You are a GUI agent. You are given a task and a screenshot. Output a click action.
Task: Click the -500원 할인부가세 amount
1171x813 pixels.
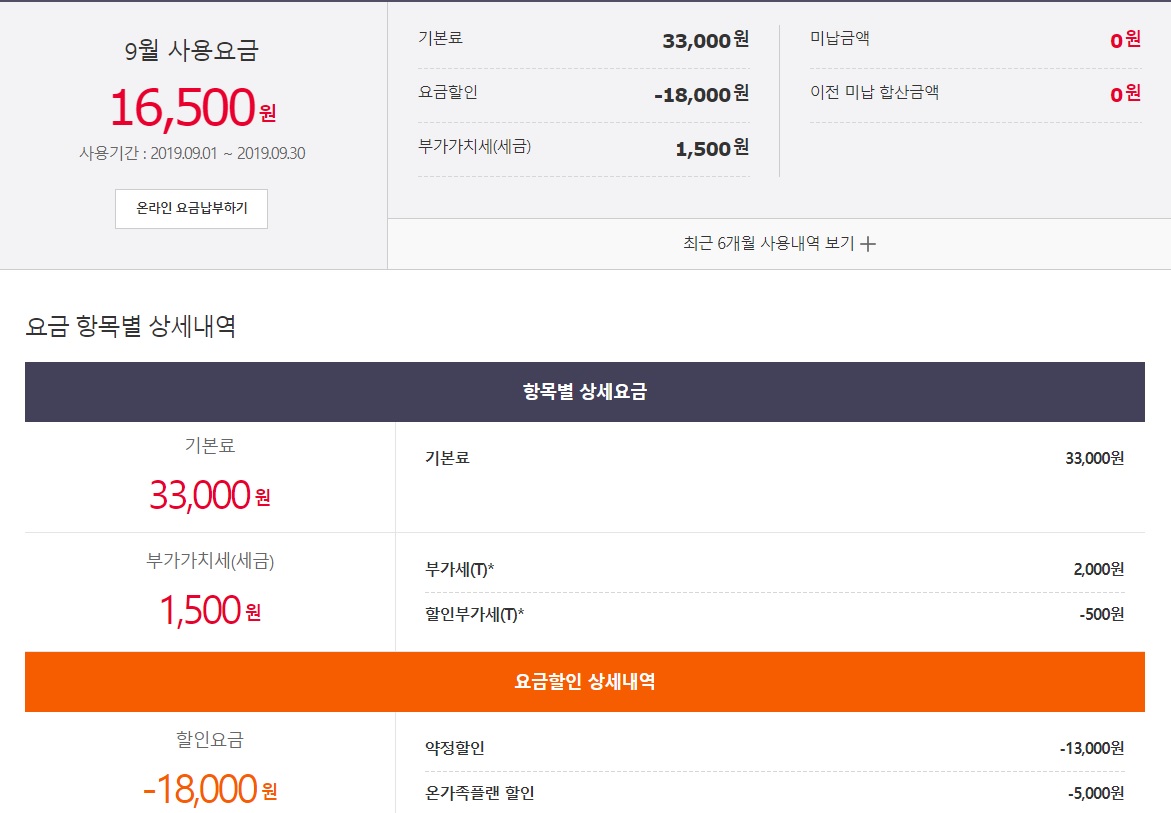1101,614
